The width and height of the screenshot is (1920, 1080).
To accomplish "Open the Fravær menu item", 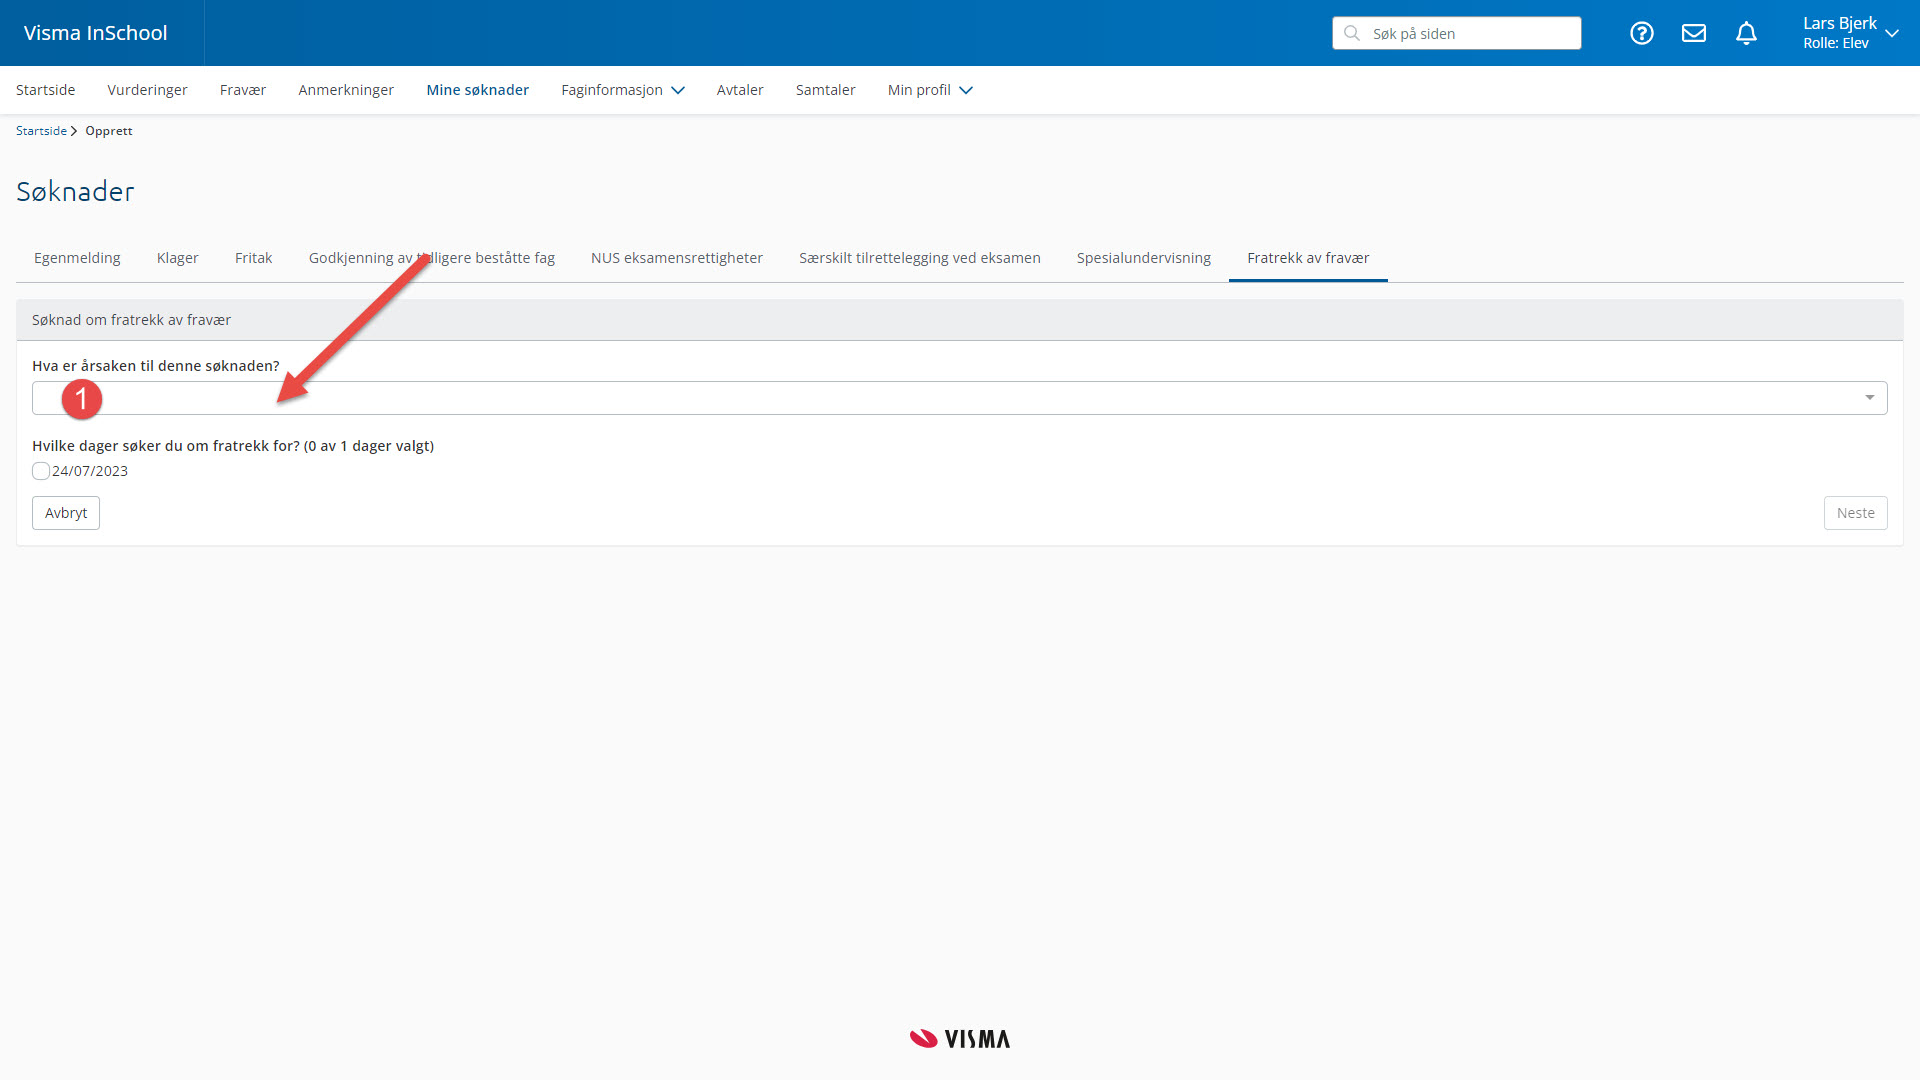I will tap(243, 90).
